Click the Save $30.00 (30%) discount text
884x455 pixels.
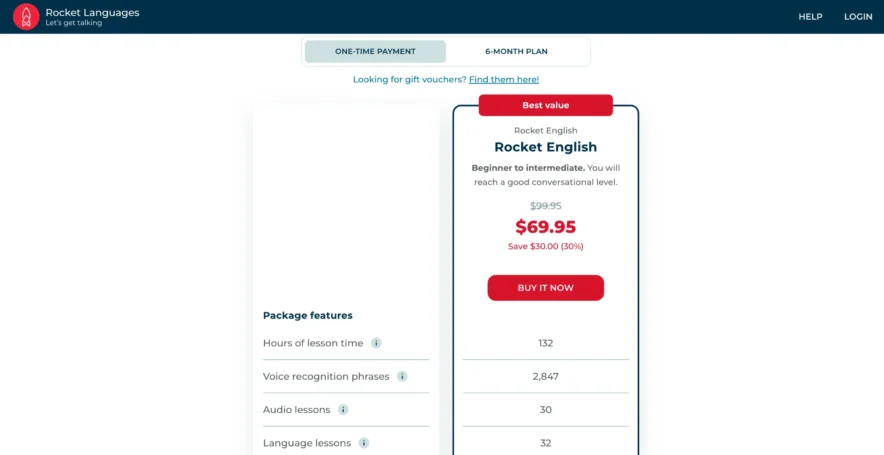pyautogui.click(x=545, y=246)
